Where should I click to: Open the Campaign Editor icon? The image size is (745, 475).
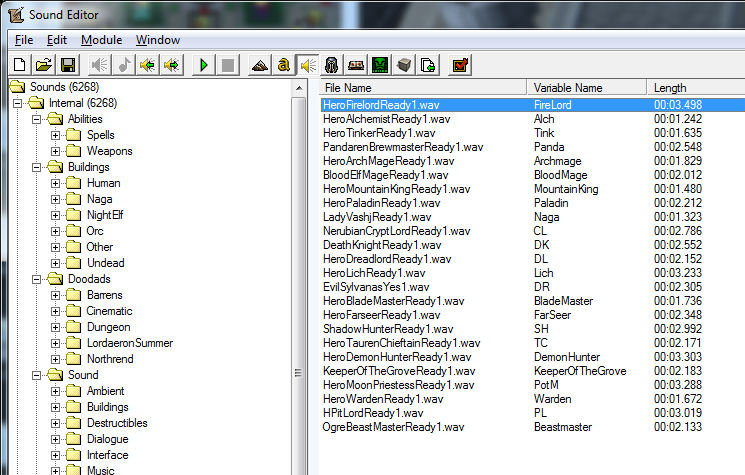(x=356, y=65)
